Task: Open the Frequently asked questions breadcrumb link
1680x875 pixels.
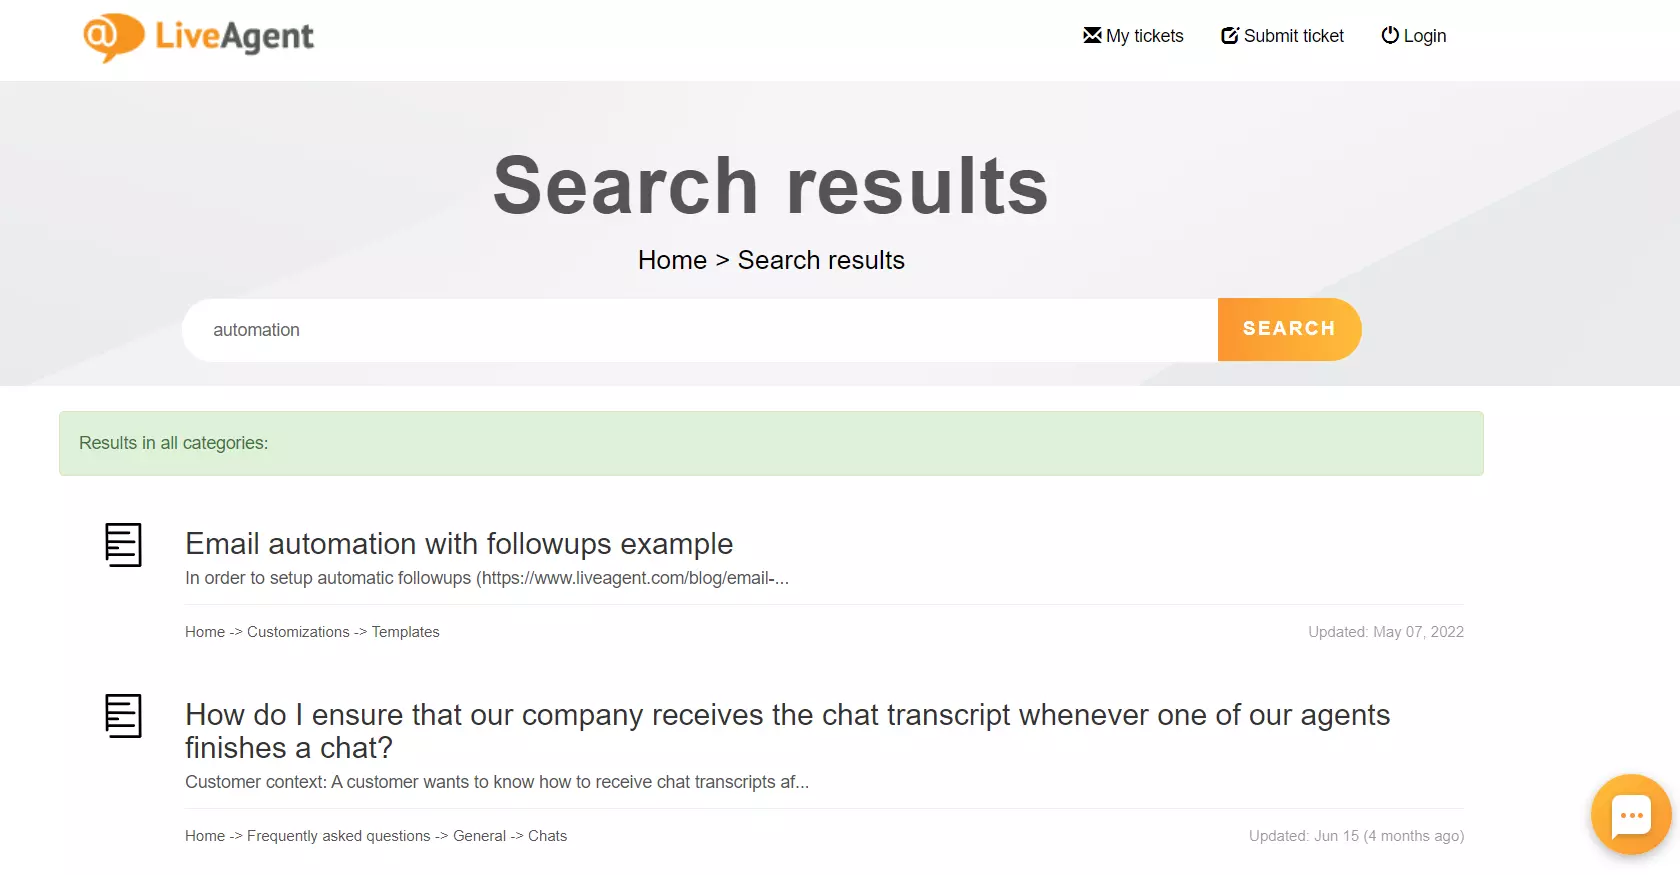Action: pos(337,836)
